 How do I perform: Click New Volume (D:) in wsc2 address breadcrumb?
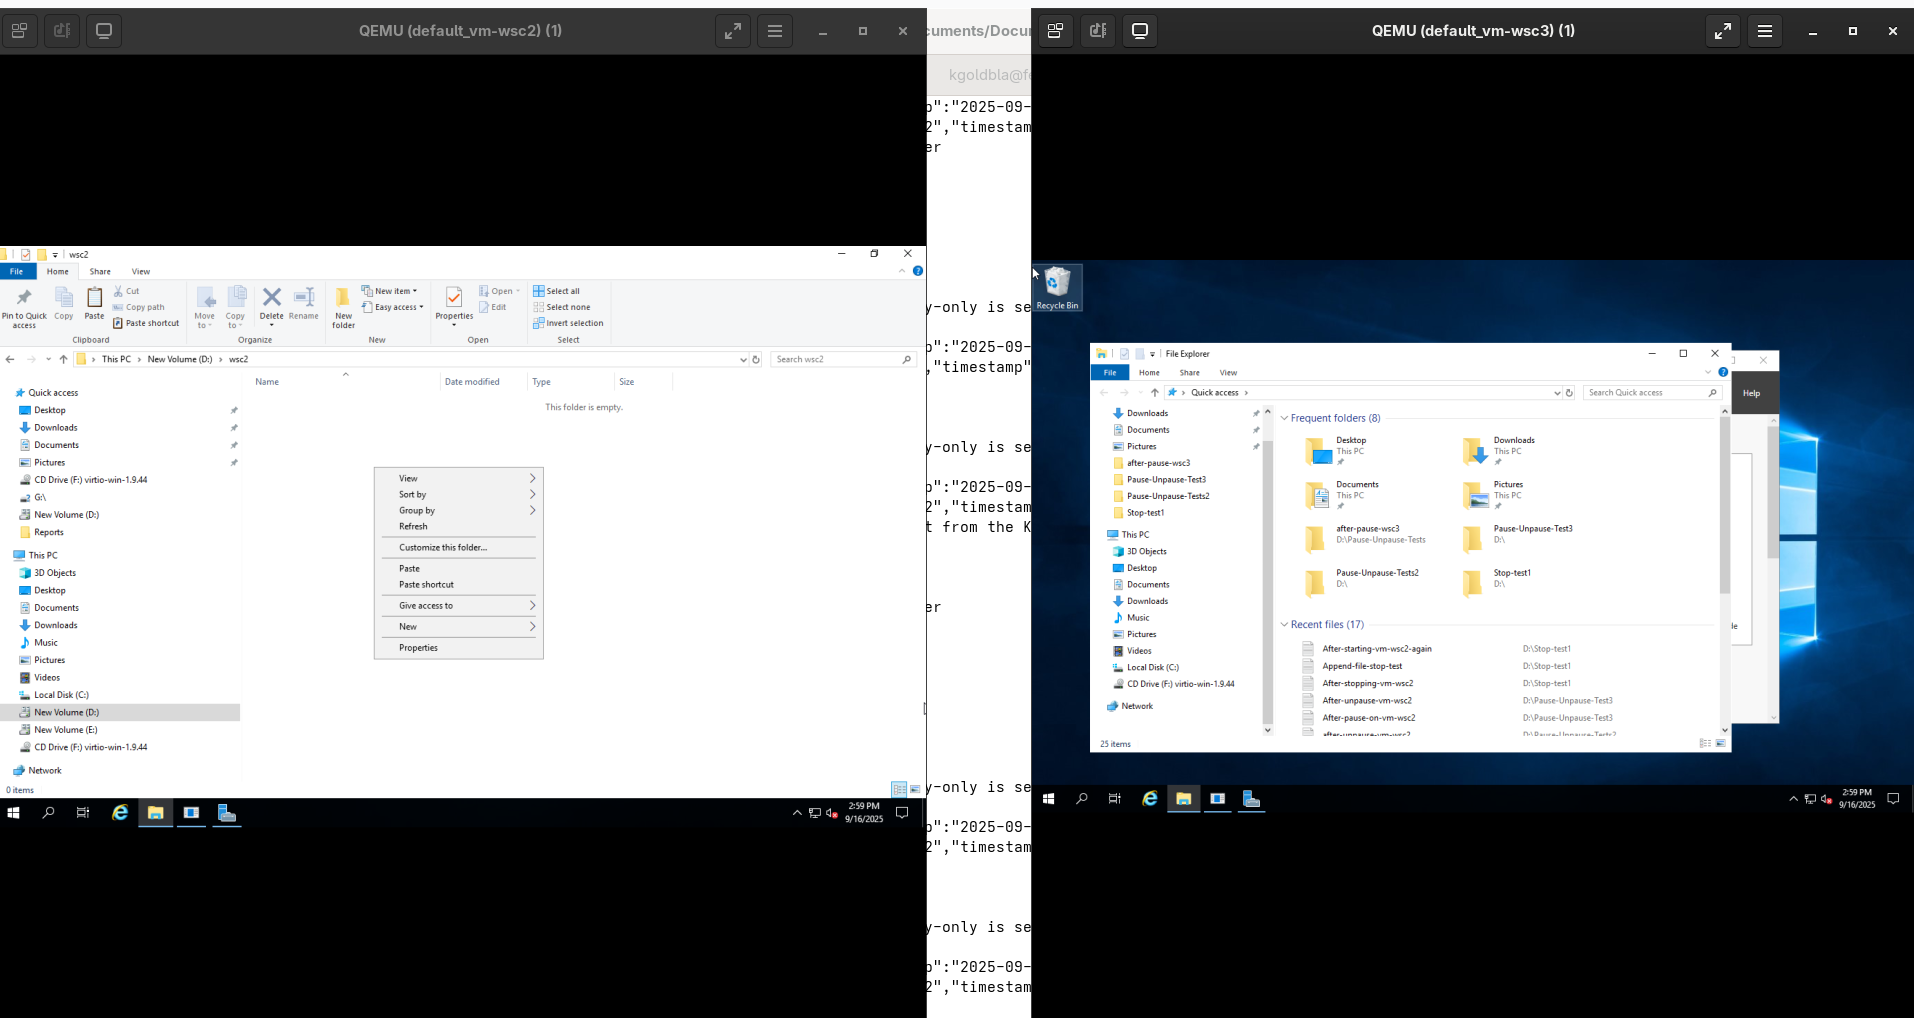[180, 359]
